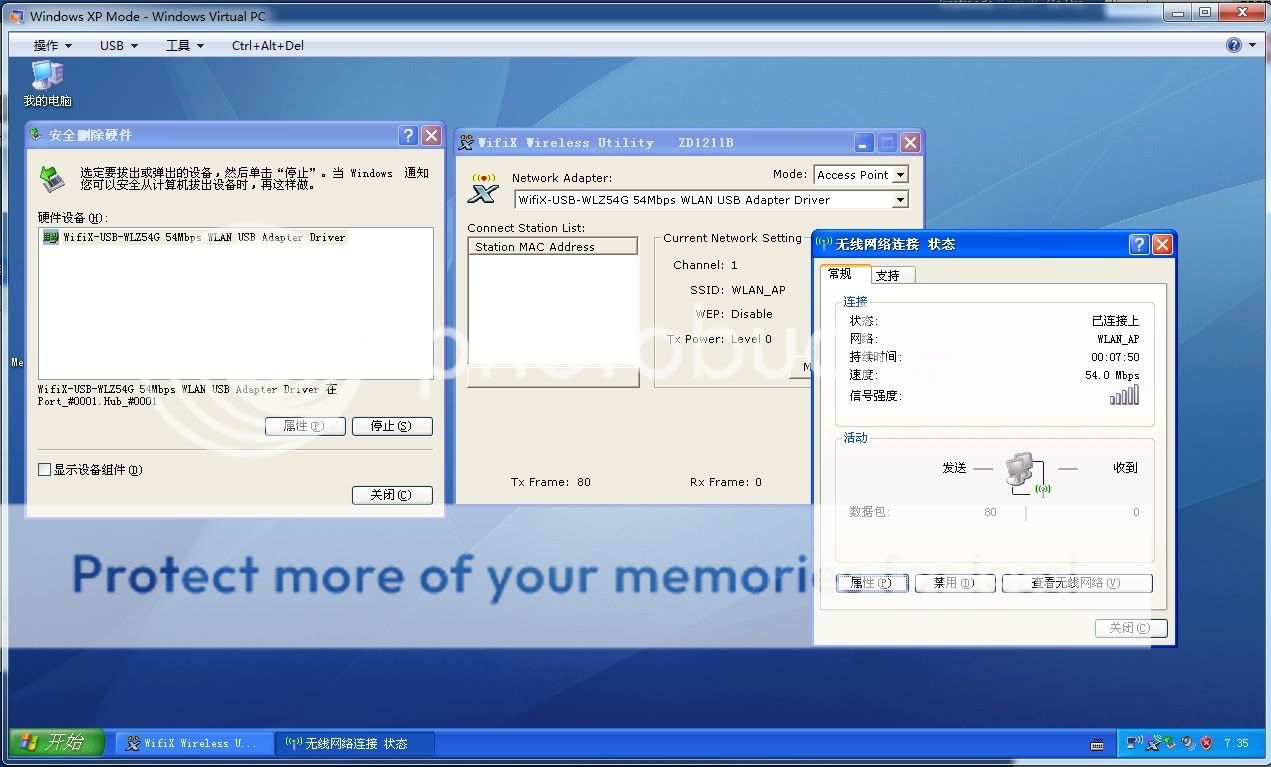Click the taskbar clock showing 7:35
The height and width of the screenshot is (767, 1271).
tap(1237, 743)
